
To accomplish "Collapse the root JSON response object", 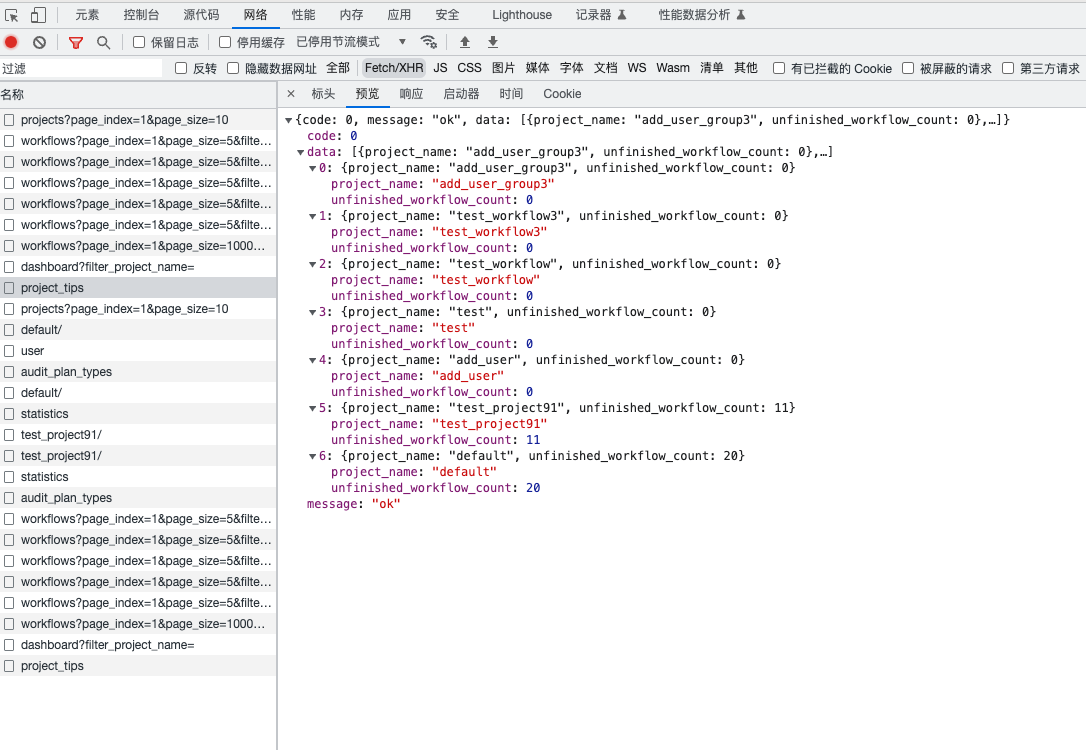I will tap(289, 120).
